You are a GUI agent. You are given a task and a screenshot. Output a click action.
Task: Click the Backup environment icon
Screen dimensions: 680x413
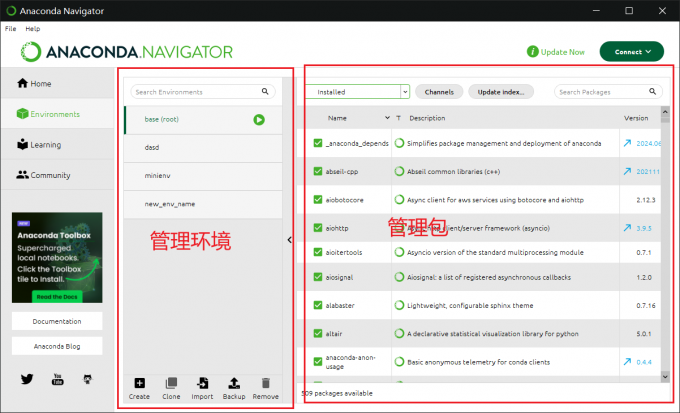tap(234, 383)
